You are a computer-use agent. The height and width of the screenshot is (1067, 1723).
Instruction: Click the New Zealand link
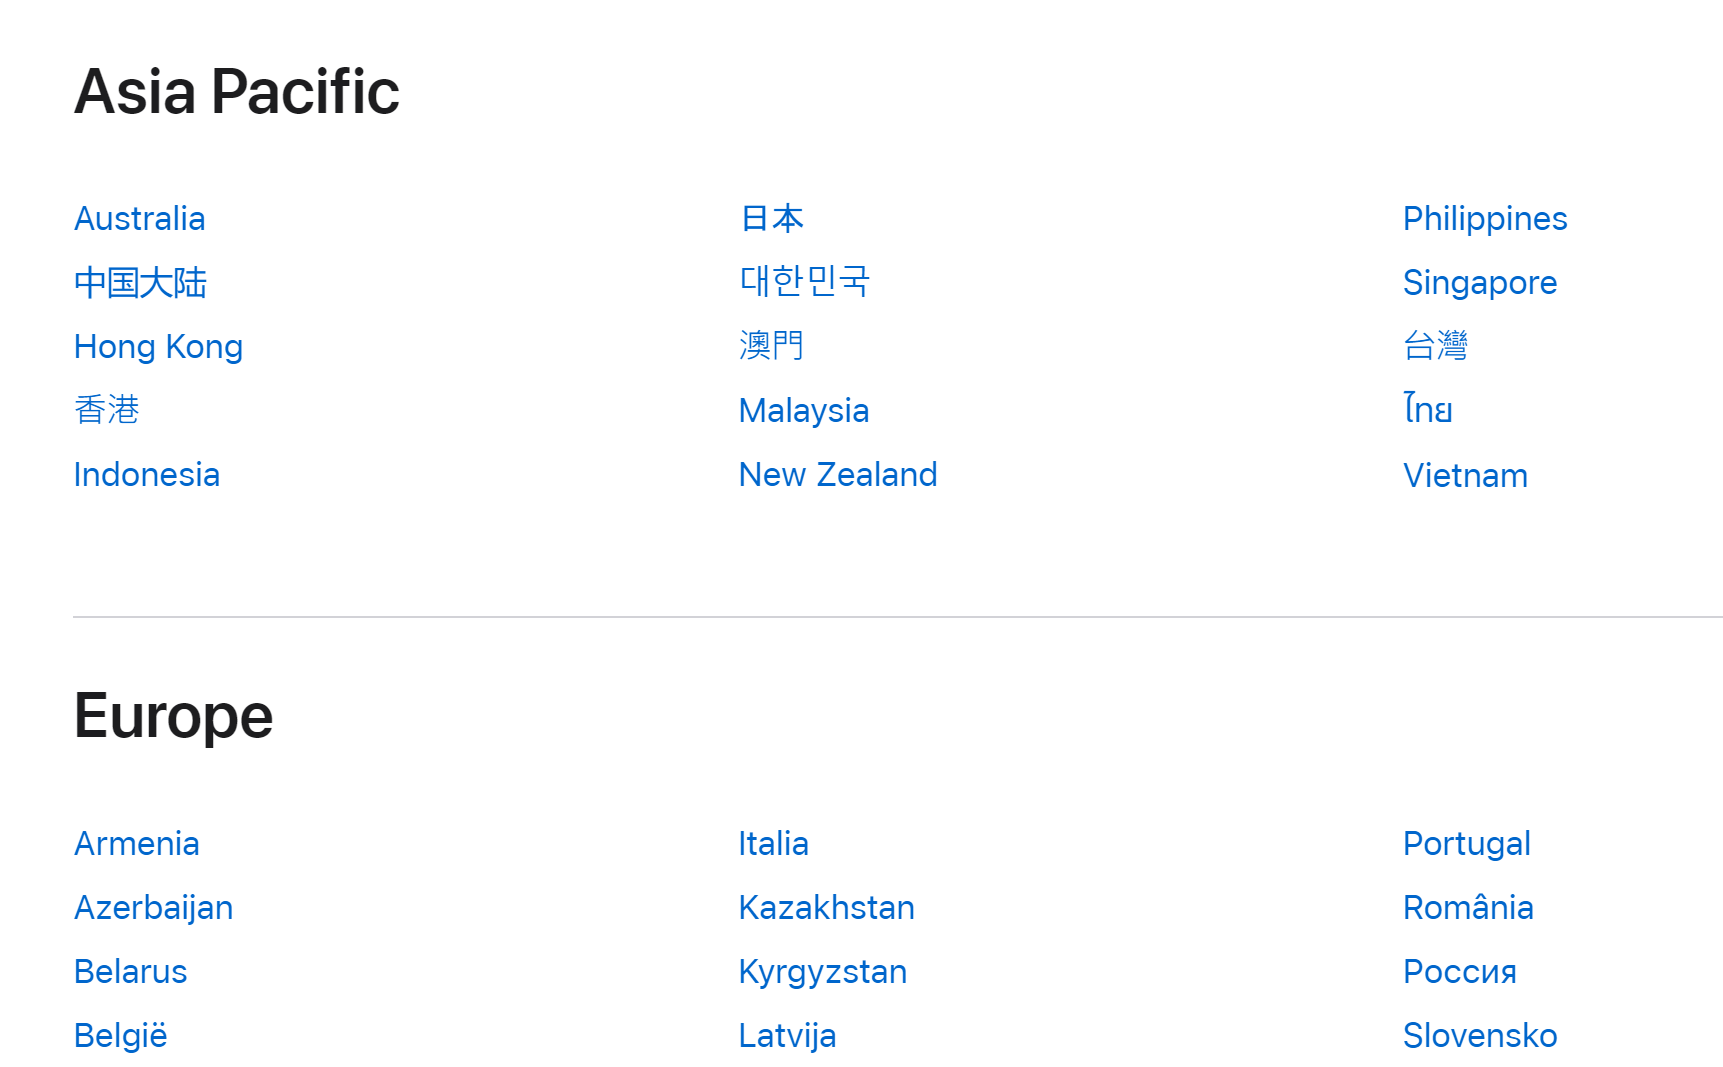pyautogui.click(x=838, y=475)
